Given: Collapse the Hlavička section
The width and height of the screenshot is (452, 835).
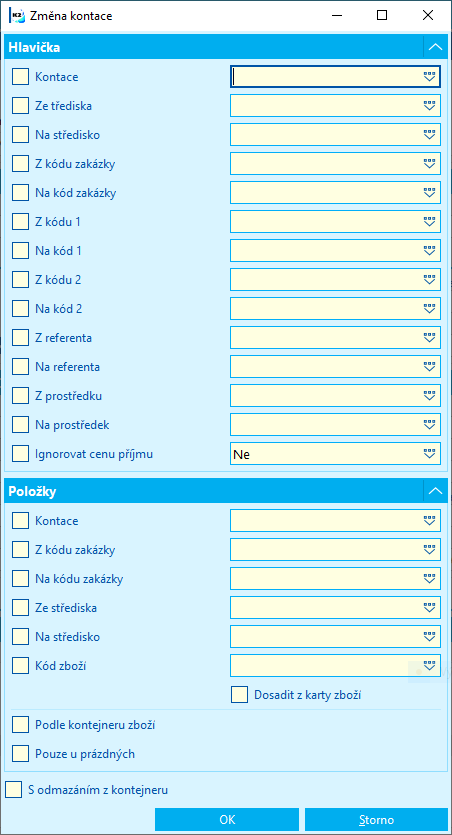Looking at the screenshot, I should coord(435,47).
